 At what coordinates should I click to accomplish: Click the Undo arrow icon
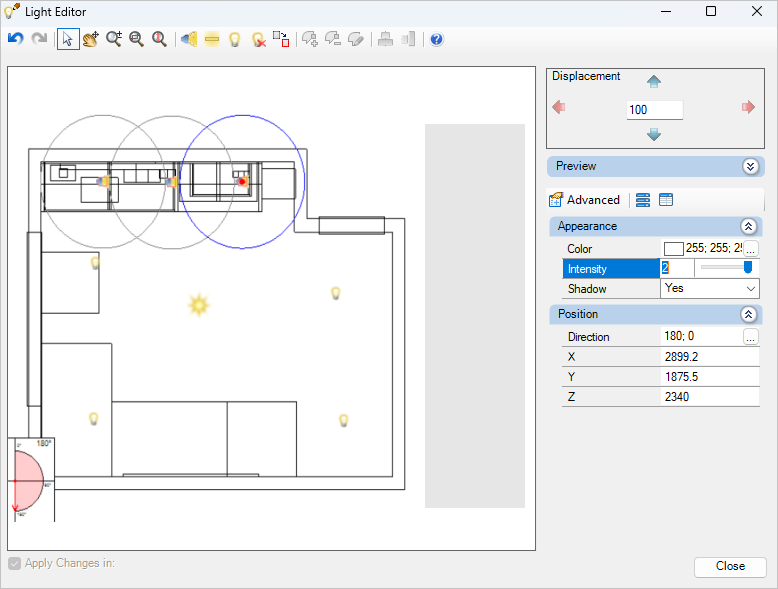pyautogui.click(x=16, y=39)
